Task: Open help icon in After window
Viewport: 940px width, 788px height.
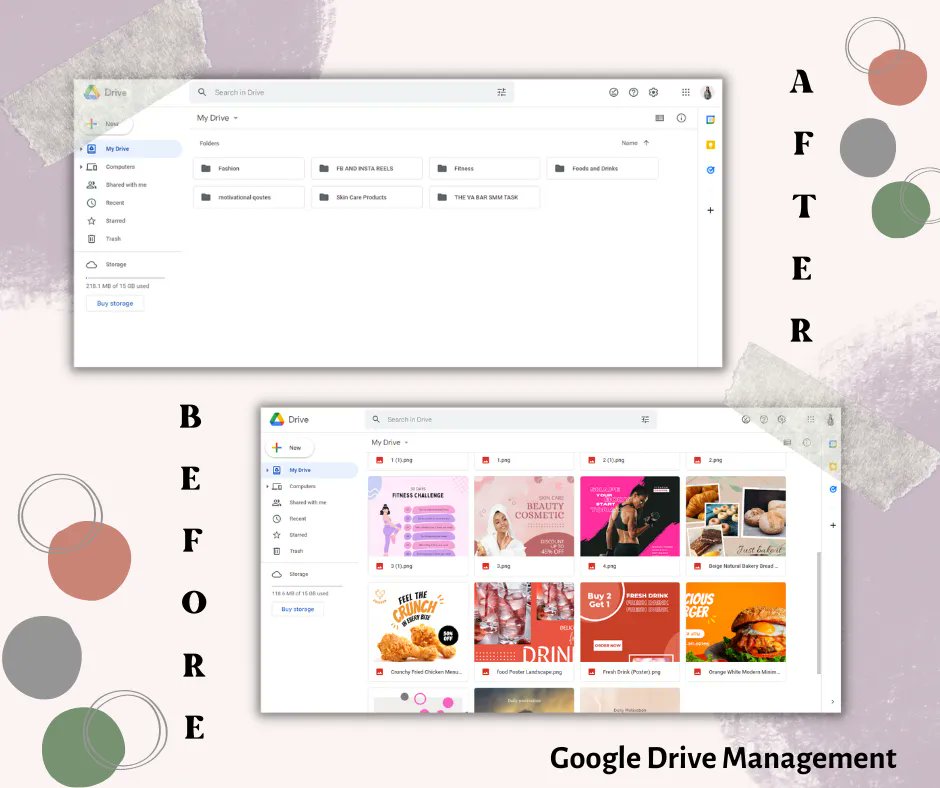Action: click(633, 92)
